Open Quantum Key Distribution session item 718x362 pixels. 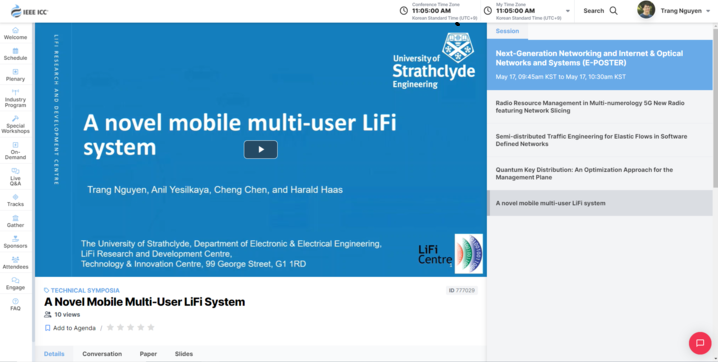click(600, 173)
